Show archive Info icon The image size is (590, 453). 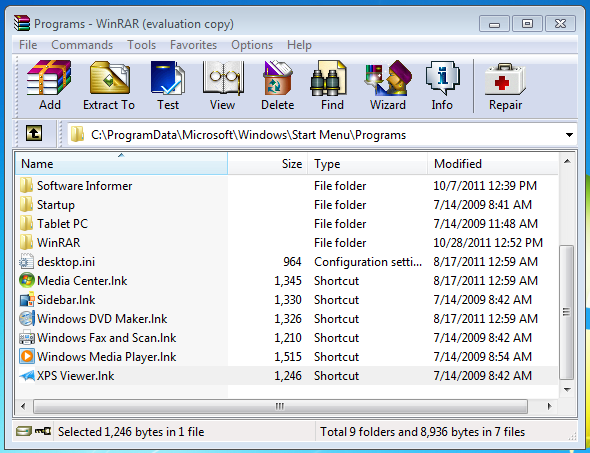point(442,78)
